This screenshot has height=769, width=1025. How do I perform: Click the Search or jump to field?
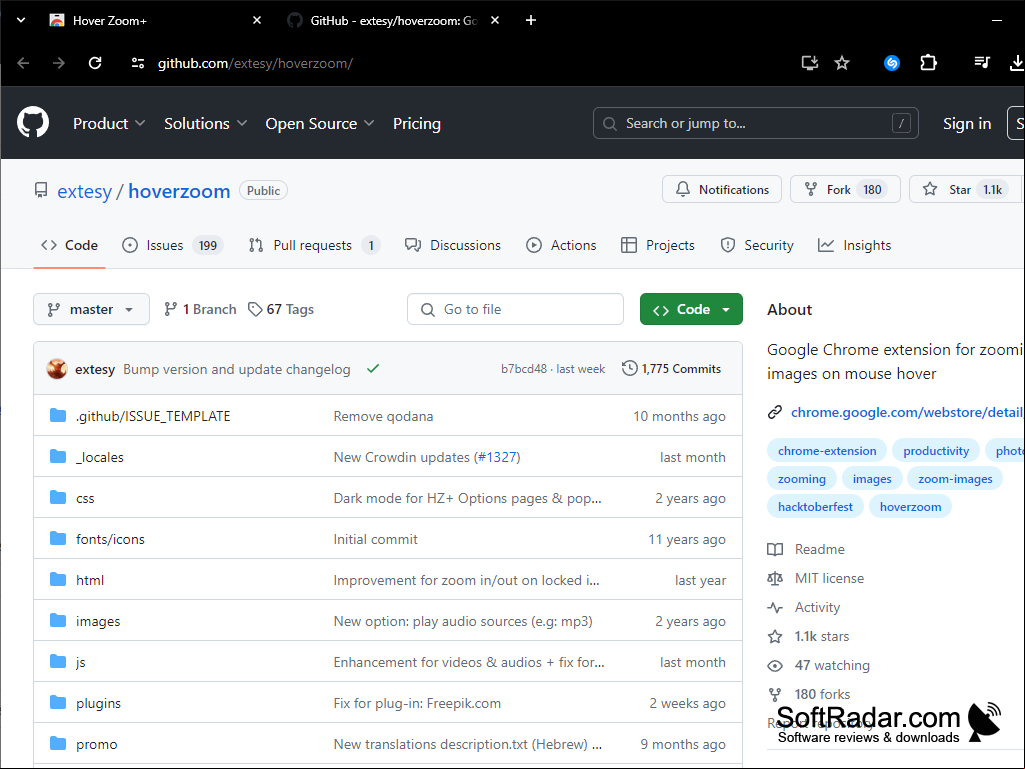(x=756, y=123)
